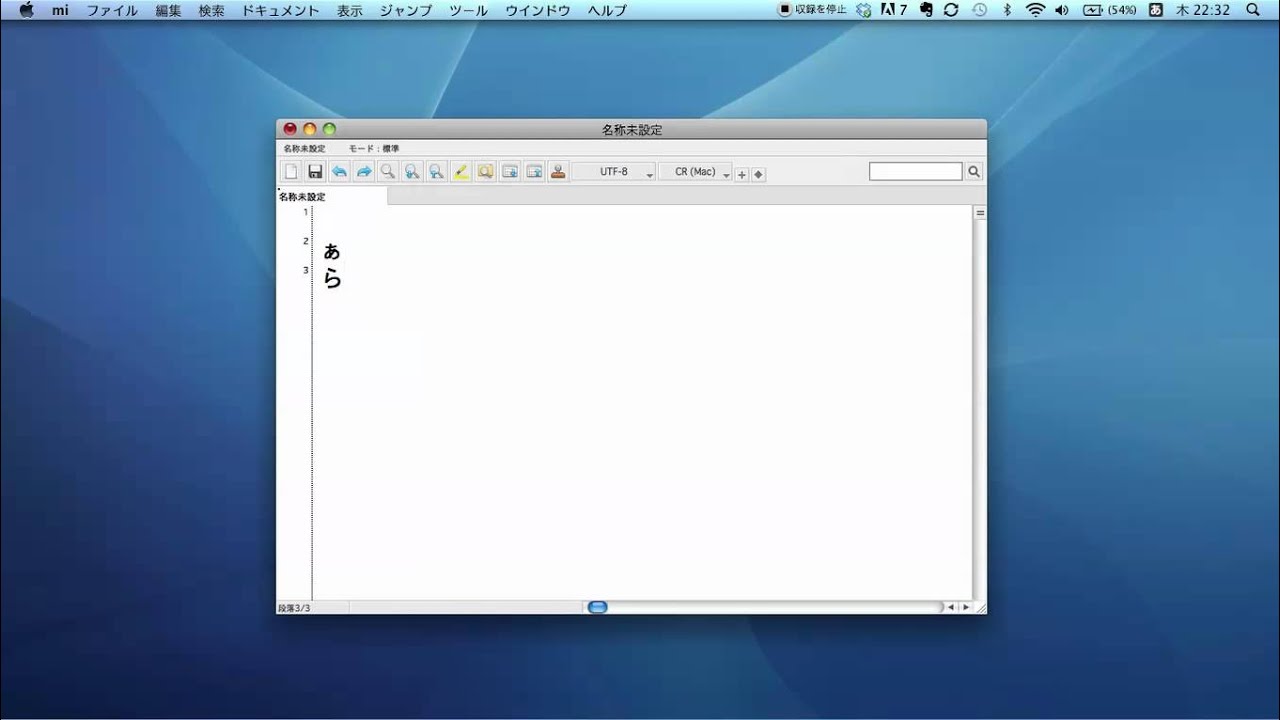This screenshot has height=720, width=1280.
Task: Open the Apple menu
Action: coord(26,10)
